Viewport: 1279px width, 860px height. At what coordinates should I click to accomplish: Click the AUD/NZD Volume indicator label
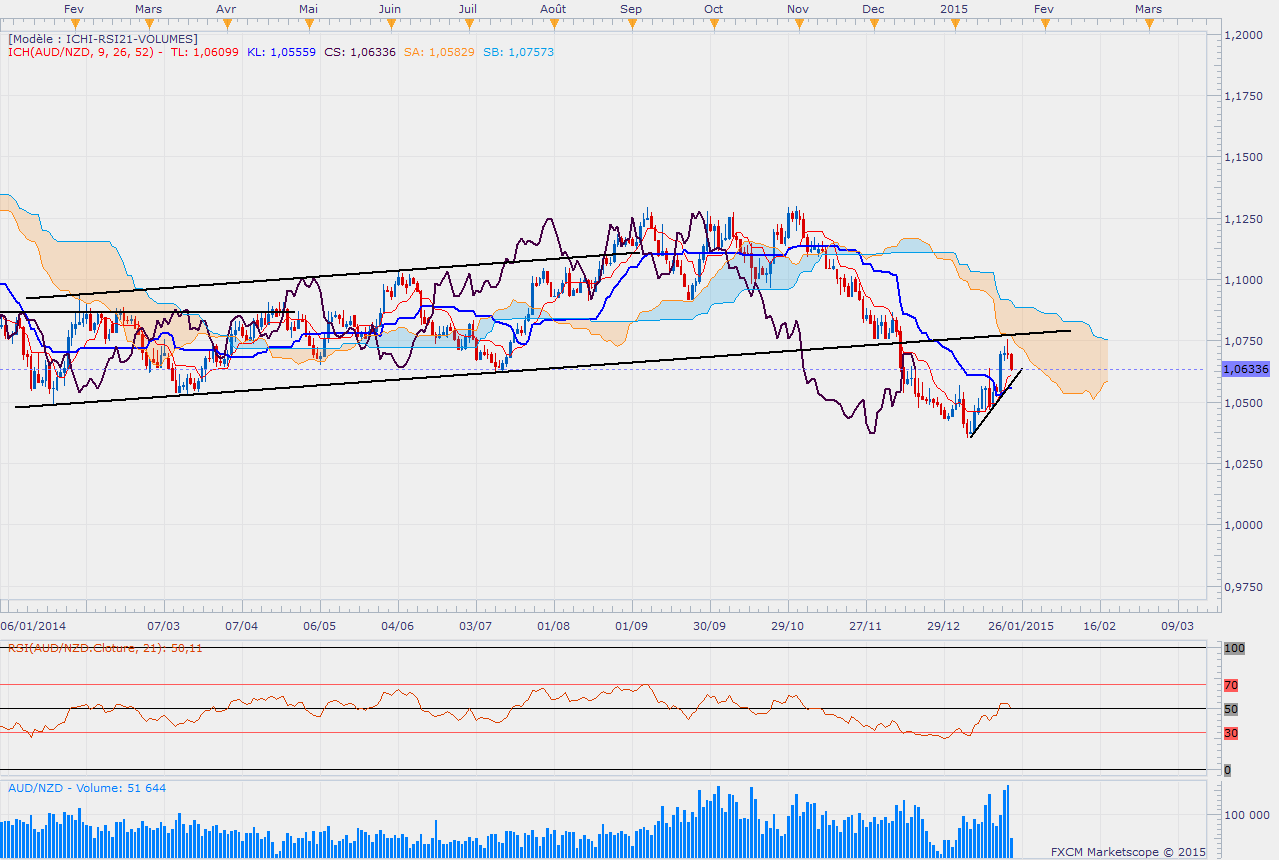pos(87,788)
